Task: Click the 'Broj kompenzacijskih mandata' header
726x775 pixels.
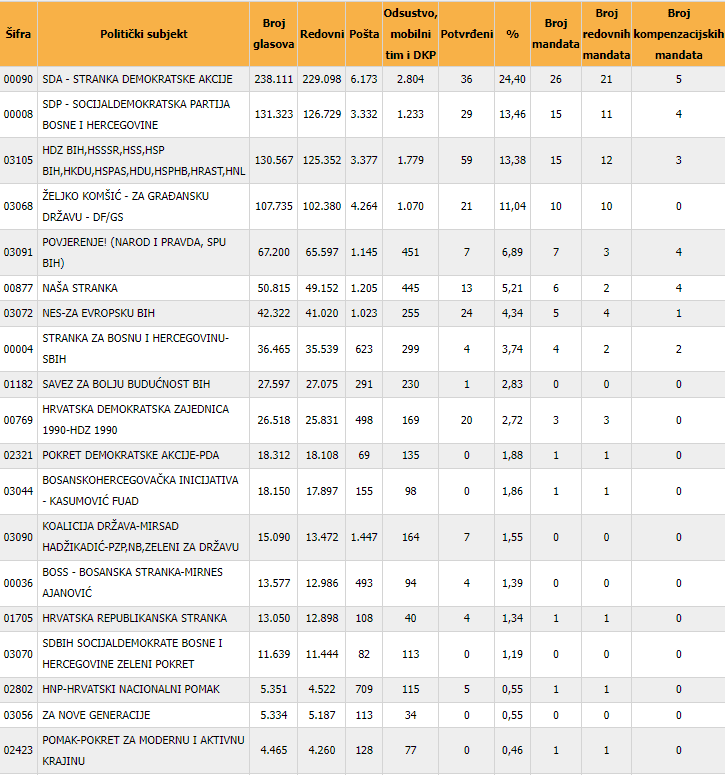Action: (679, 34)
